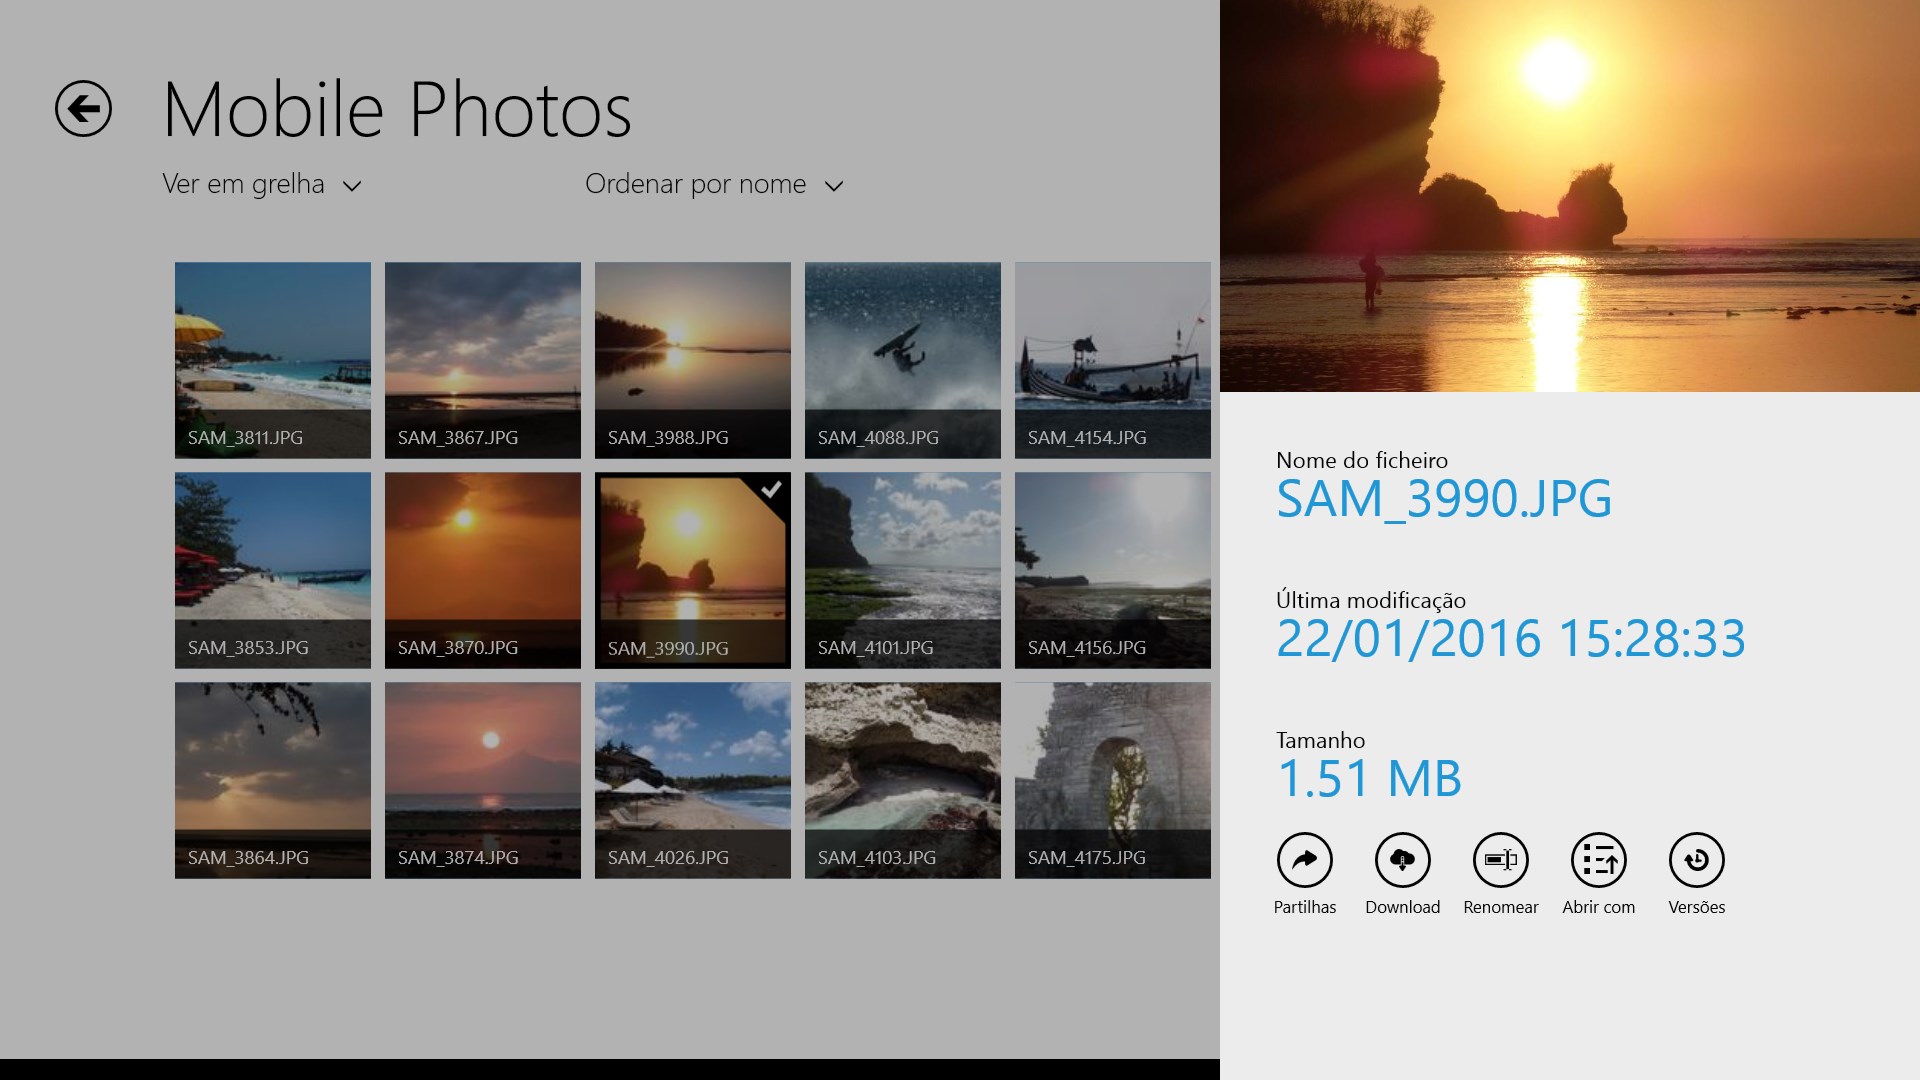Click the large sunset preview image
The width and height of the screenshot is (1920, 1080).
point(1570,195)
